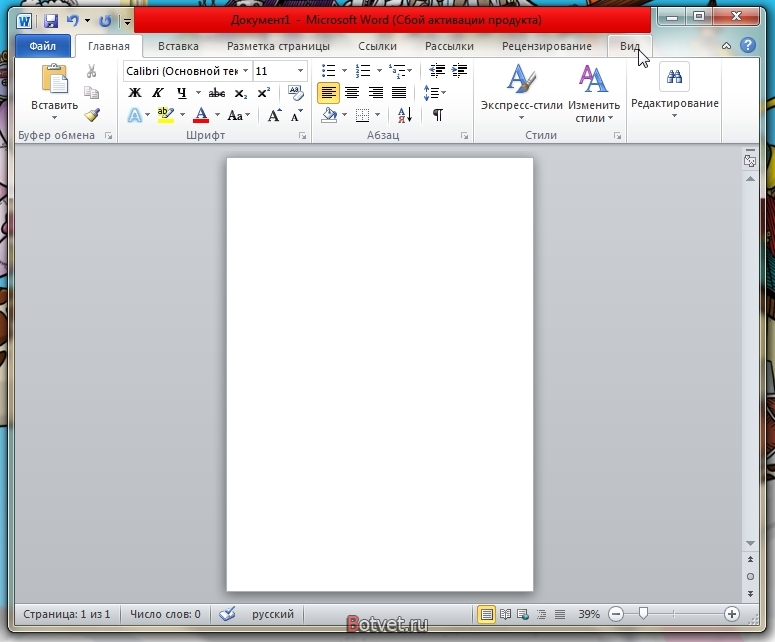Screen dimensions: 775x642
Task: Open Шрифт dialog launcher
Action: (x=302, y=136)
